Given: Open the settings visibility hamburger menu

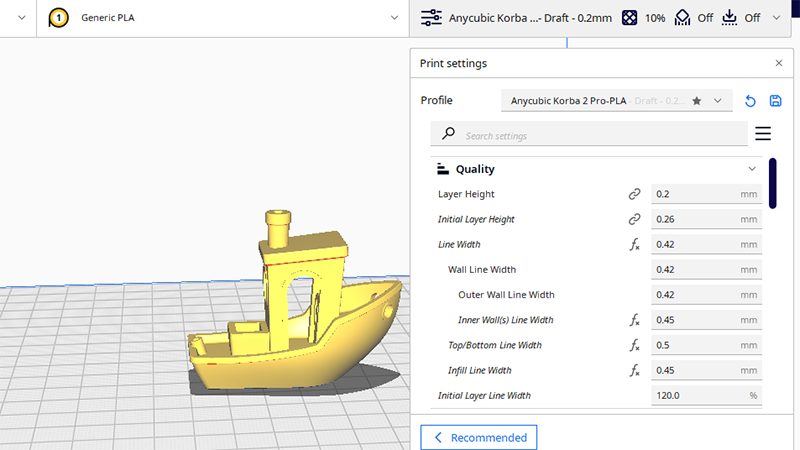Looking at the screenshot, I should [x=763, y=134].
